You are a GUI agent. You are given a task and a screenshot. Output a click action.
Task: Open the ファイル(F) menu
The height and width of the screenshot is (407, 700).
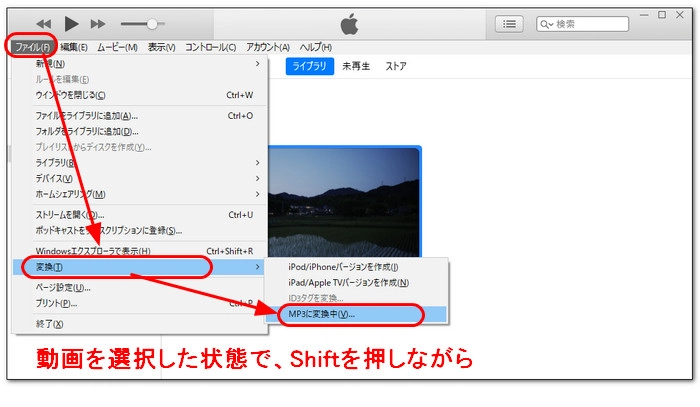coord(32,47)
